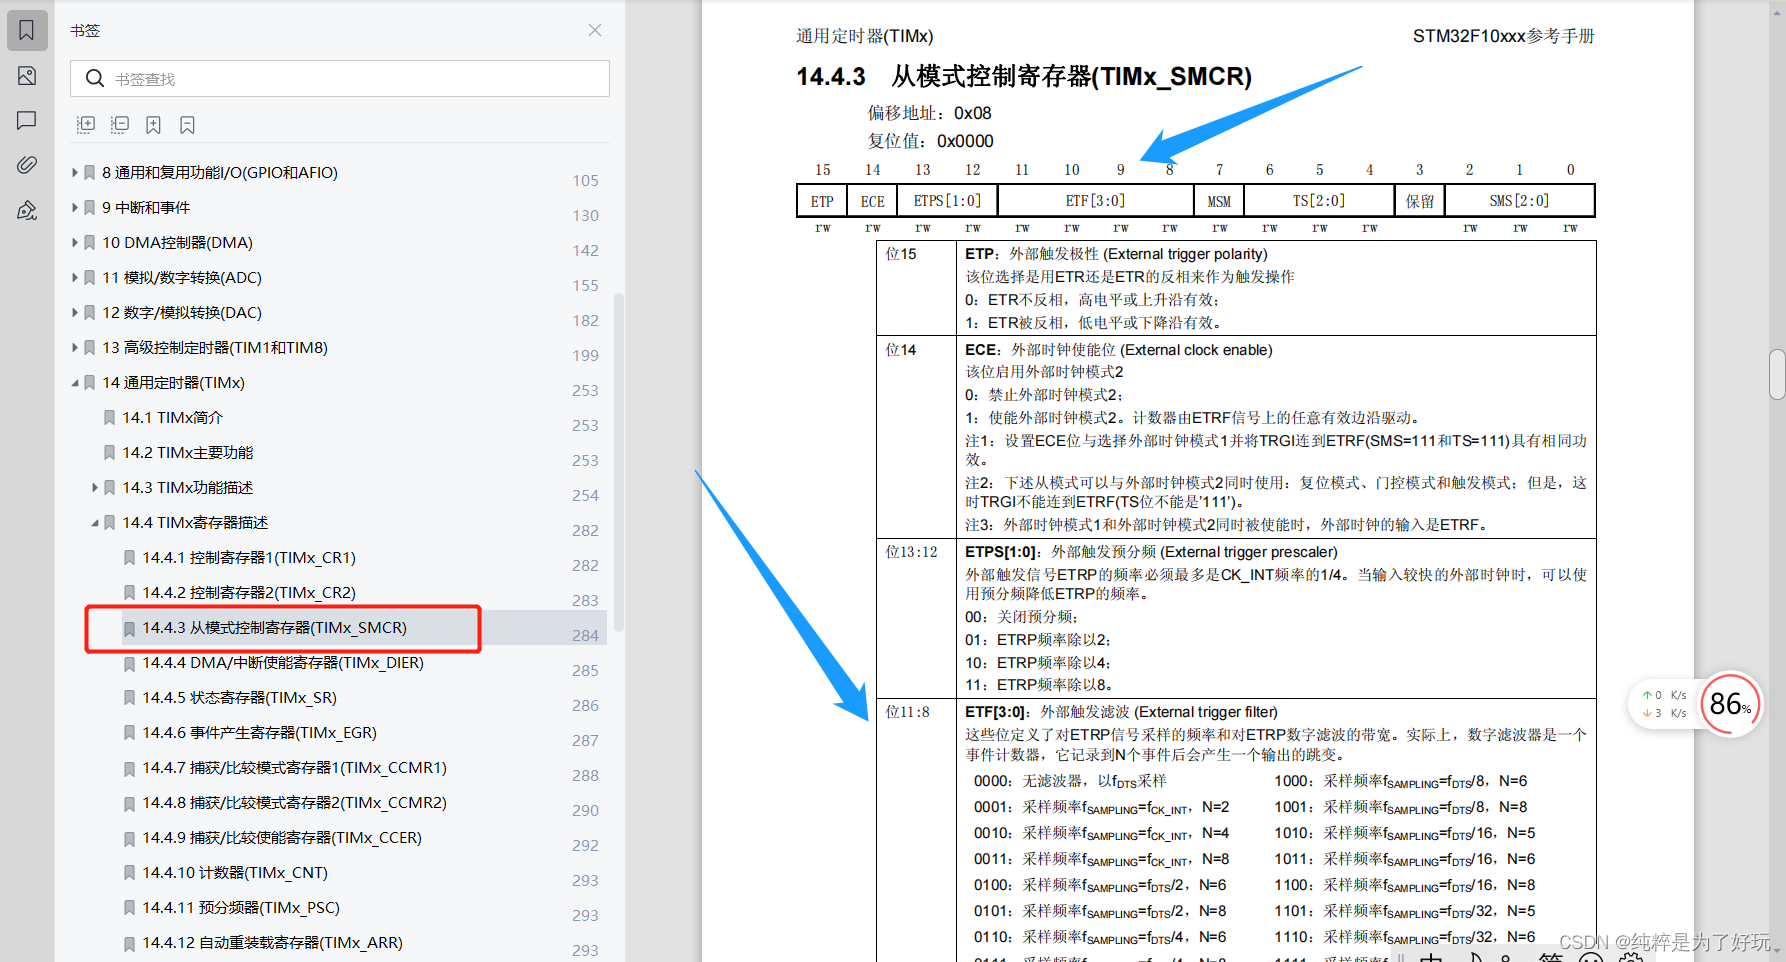Expand bookmark 14.3 TIMx功能描述
Viewport: 1786px width, 962px height.
click(95, 487)
